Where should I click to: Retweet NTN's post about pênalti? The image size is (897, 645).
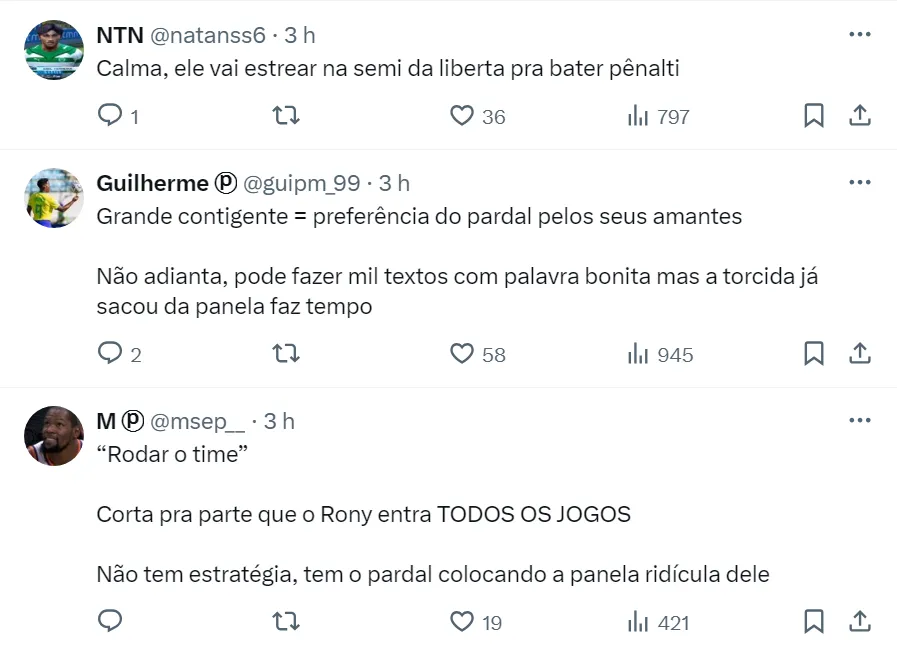(286, 116)
